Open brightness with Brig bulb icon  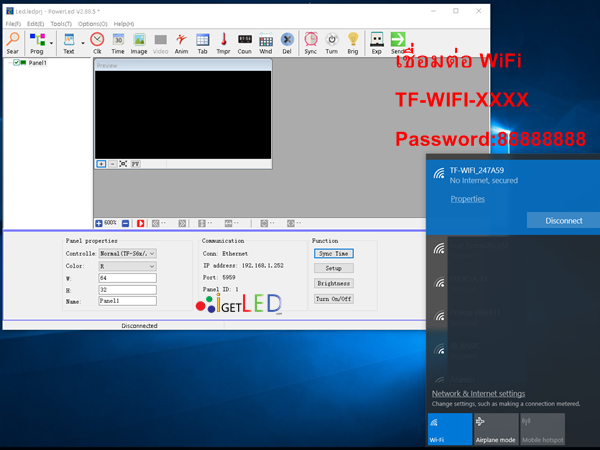pyautogui.click(x=353, y=43)
